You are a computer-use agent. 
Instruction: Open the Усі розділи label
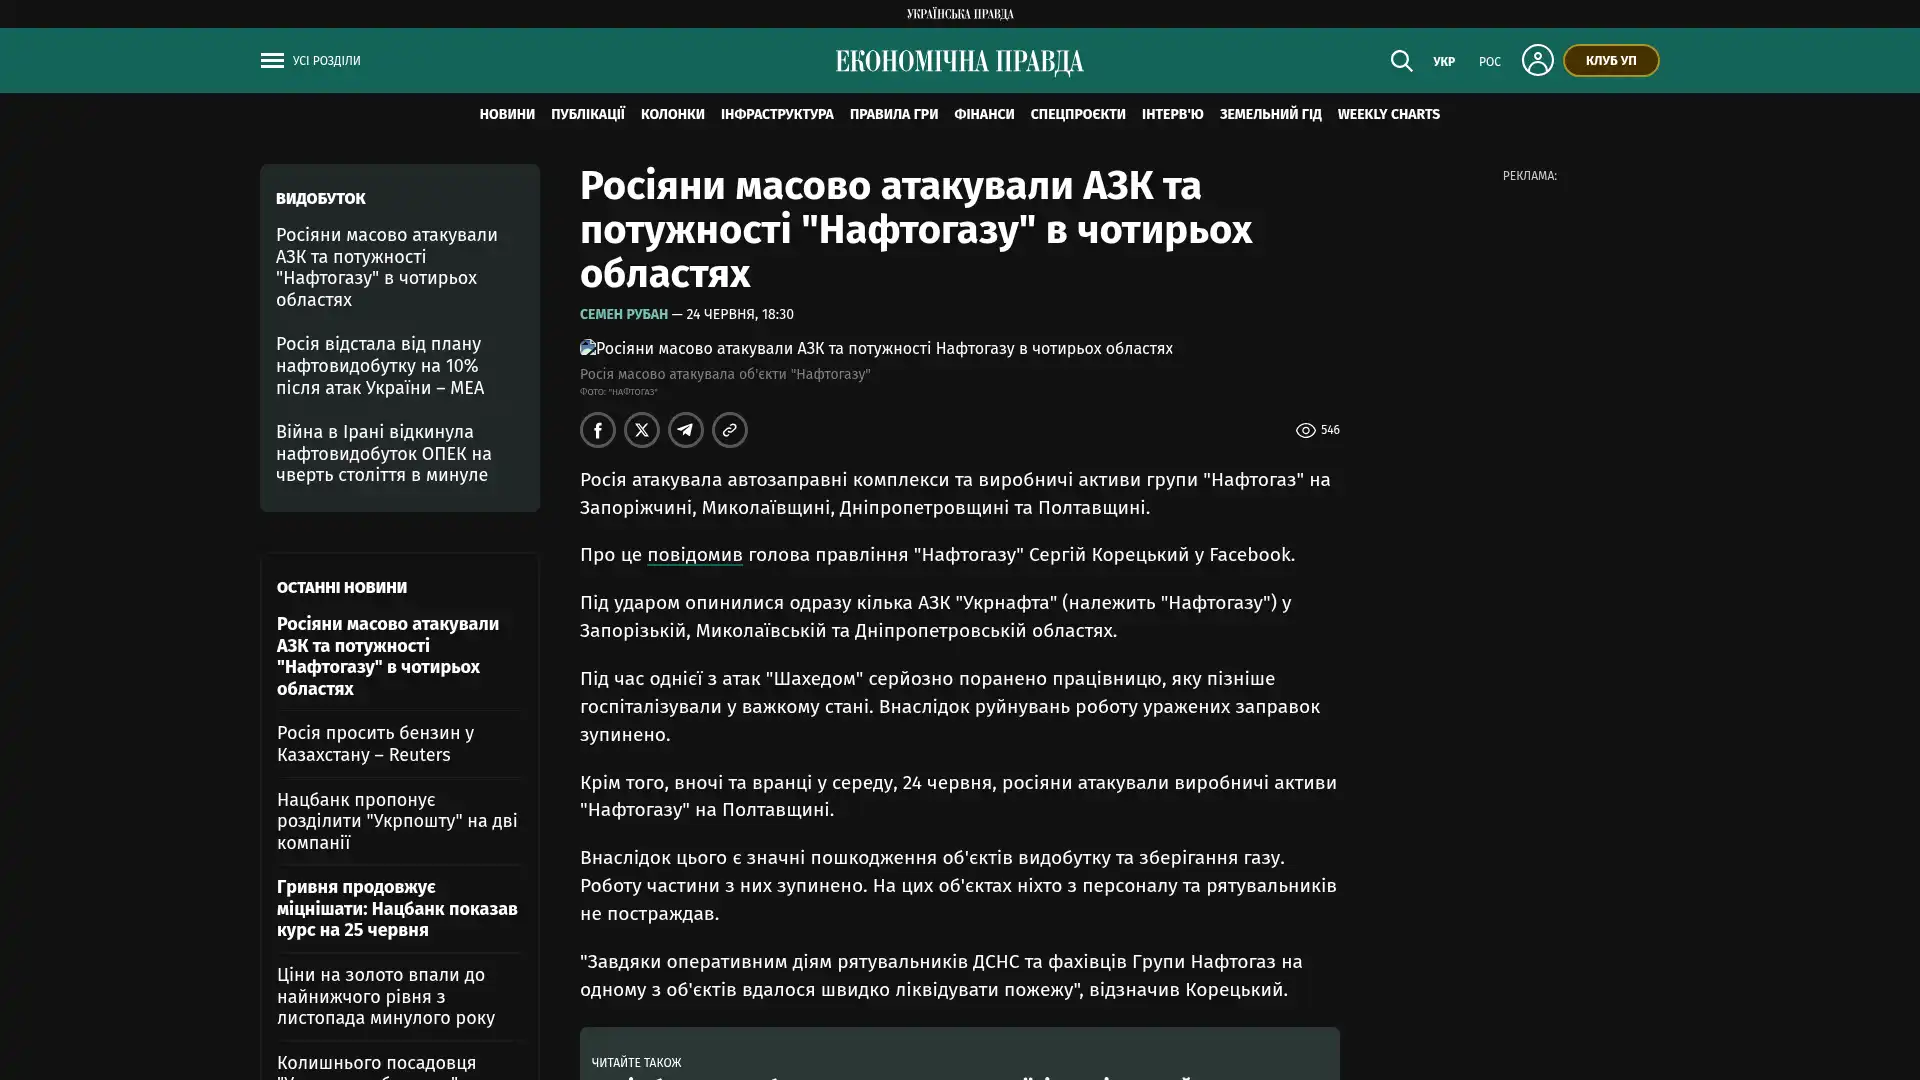[327, 61]
